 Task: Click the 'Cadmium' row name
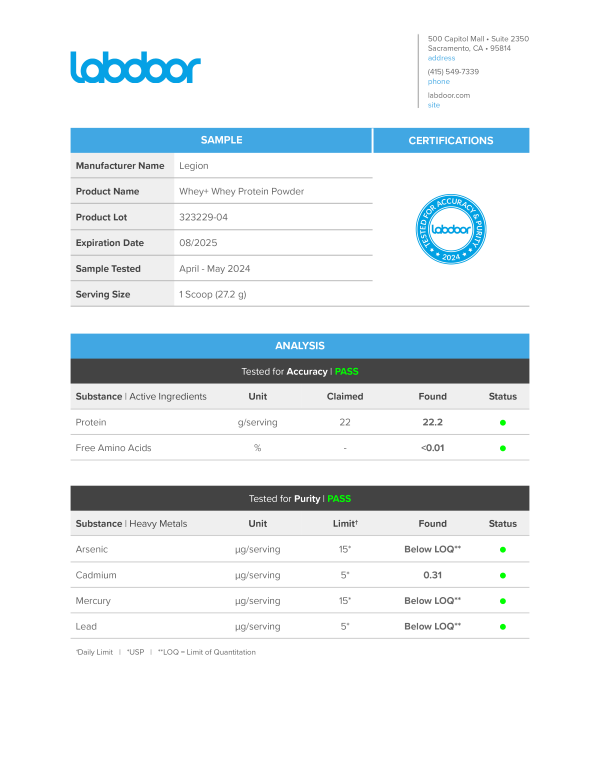[x=96, y=575]
